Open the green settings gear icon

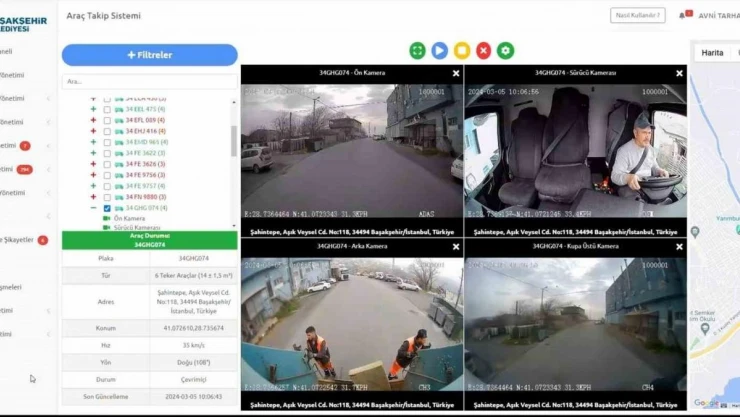point(506,50)
